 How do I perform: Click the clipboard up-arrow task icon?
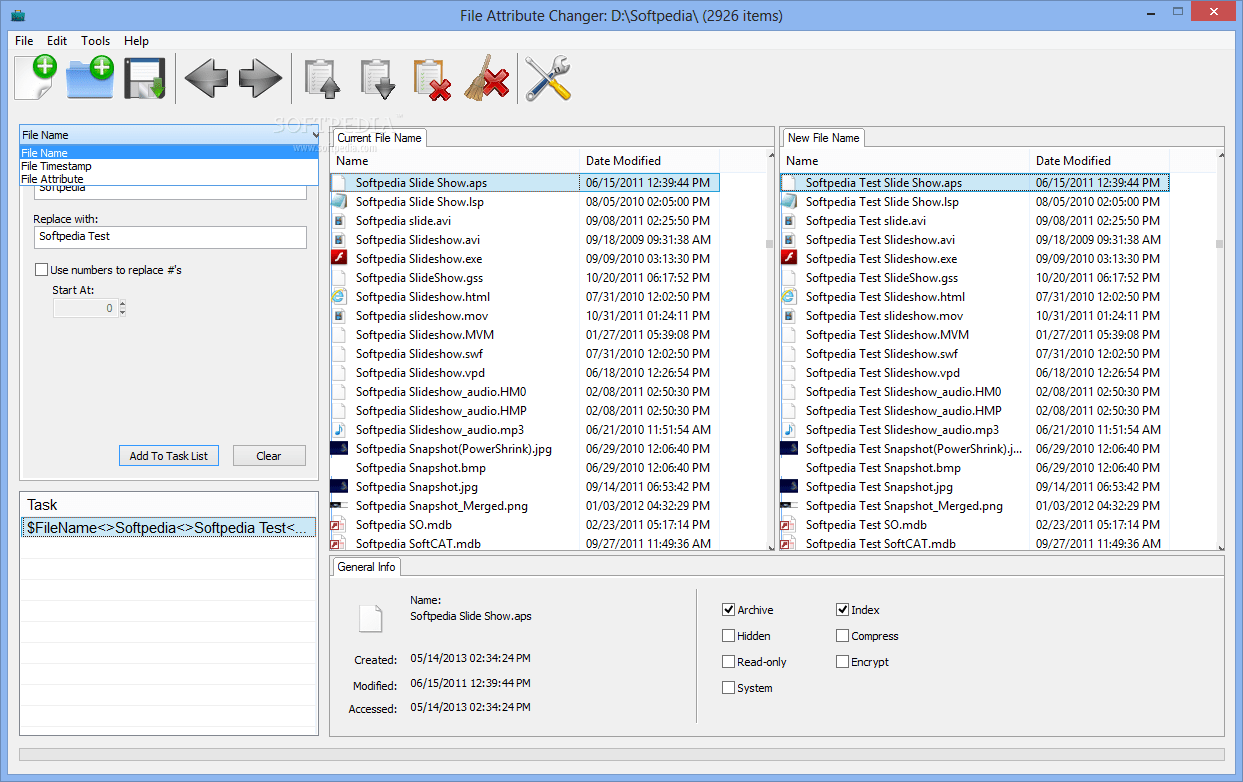pyautogui.click(x=322, y=79)
